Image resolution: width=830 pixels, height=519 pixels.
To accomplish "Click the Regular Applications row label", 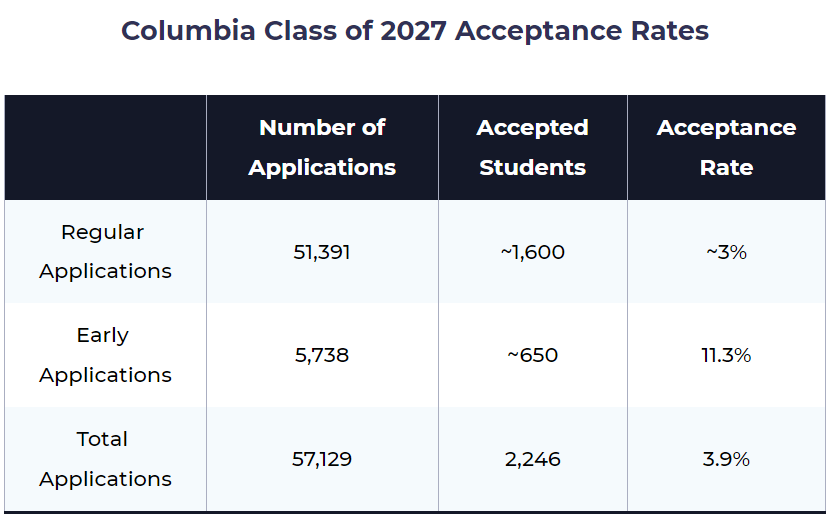I will point(105,252).
